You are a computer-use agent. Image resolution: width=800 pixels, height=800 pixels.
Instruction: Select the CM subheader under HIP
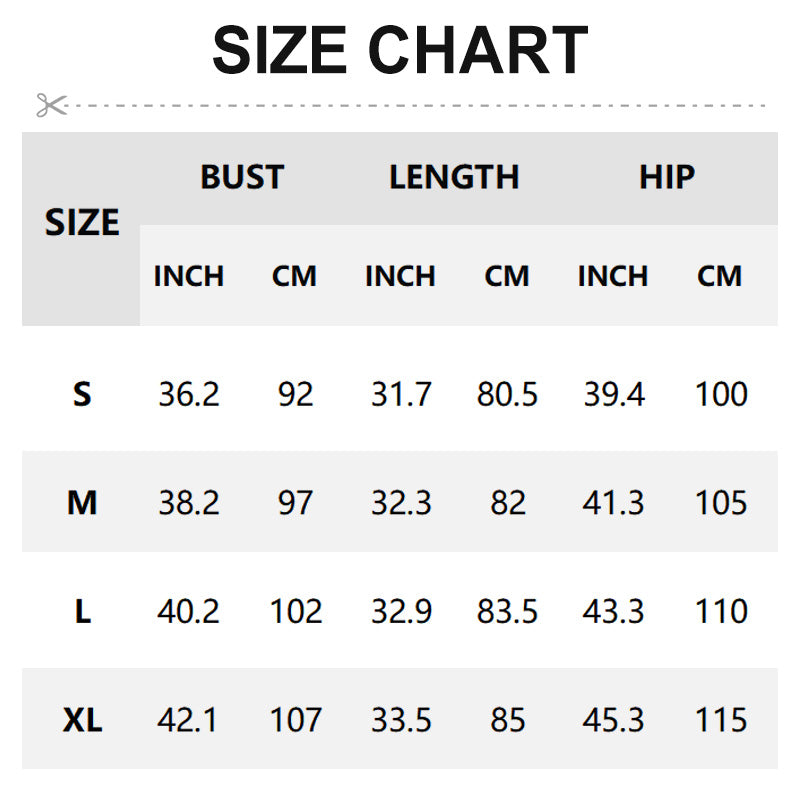tap(720, 276)
